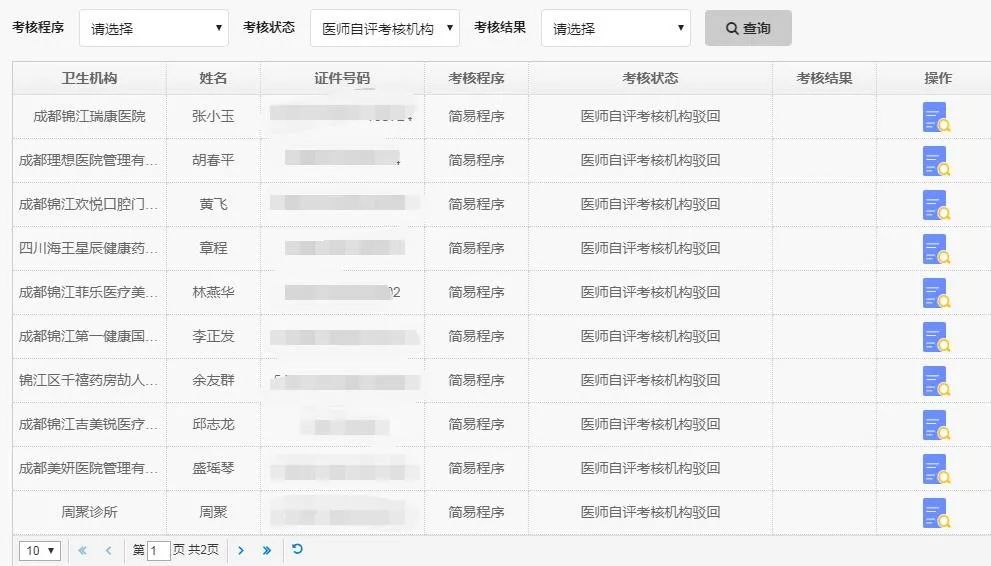The height and width of the screenshot is (566, 991).
Task: Expand the 考核程序 dropdown filter
Action: point(154,28)
